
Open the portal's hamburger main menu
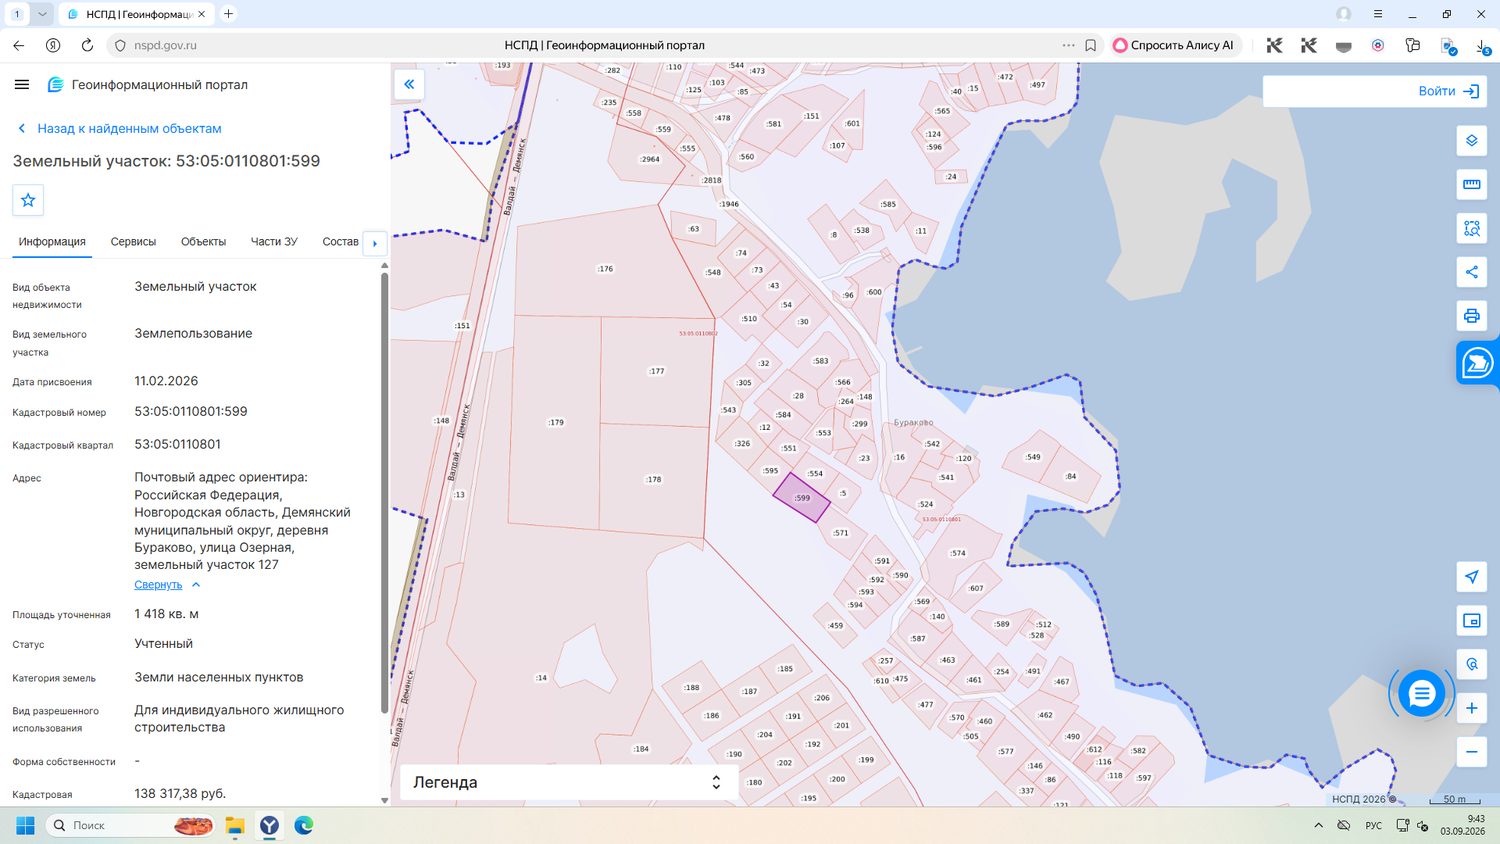click(x=22, y=85)
